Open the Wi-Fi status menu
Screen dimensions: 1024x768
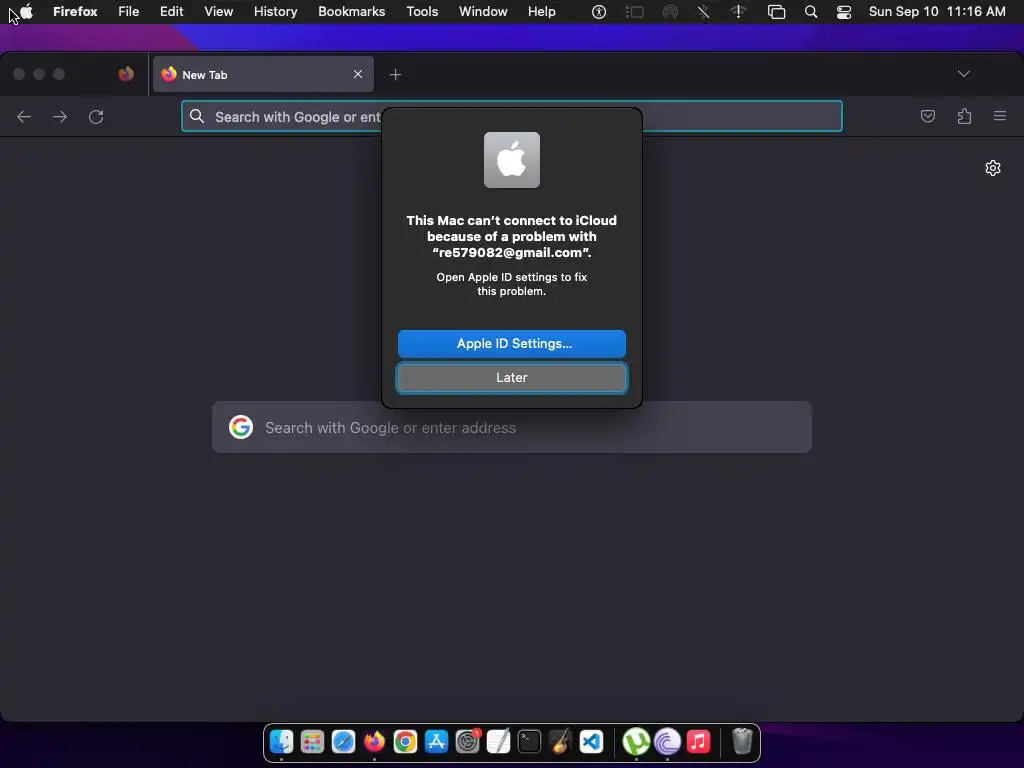coord(739,12)
